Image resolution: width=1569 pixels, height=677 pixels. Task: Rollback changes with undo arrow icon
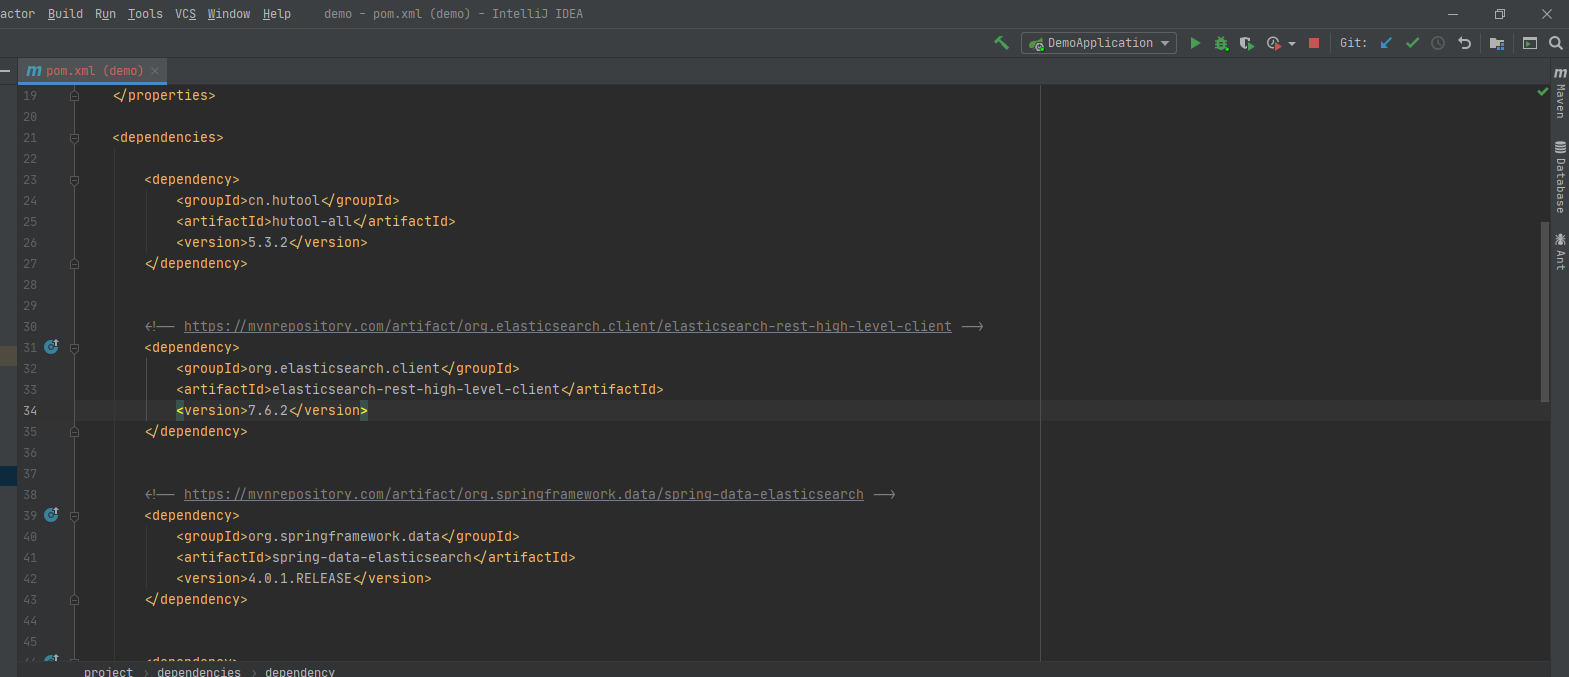point(1464,43)
